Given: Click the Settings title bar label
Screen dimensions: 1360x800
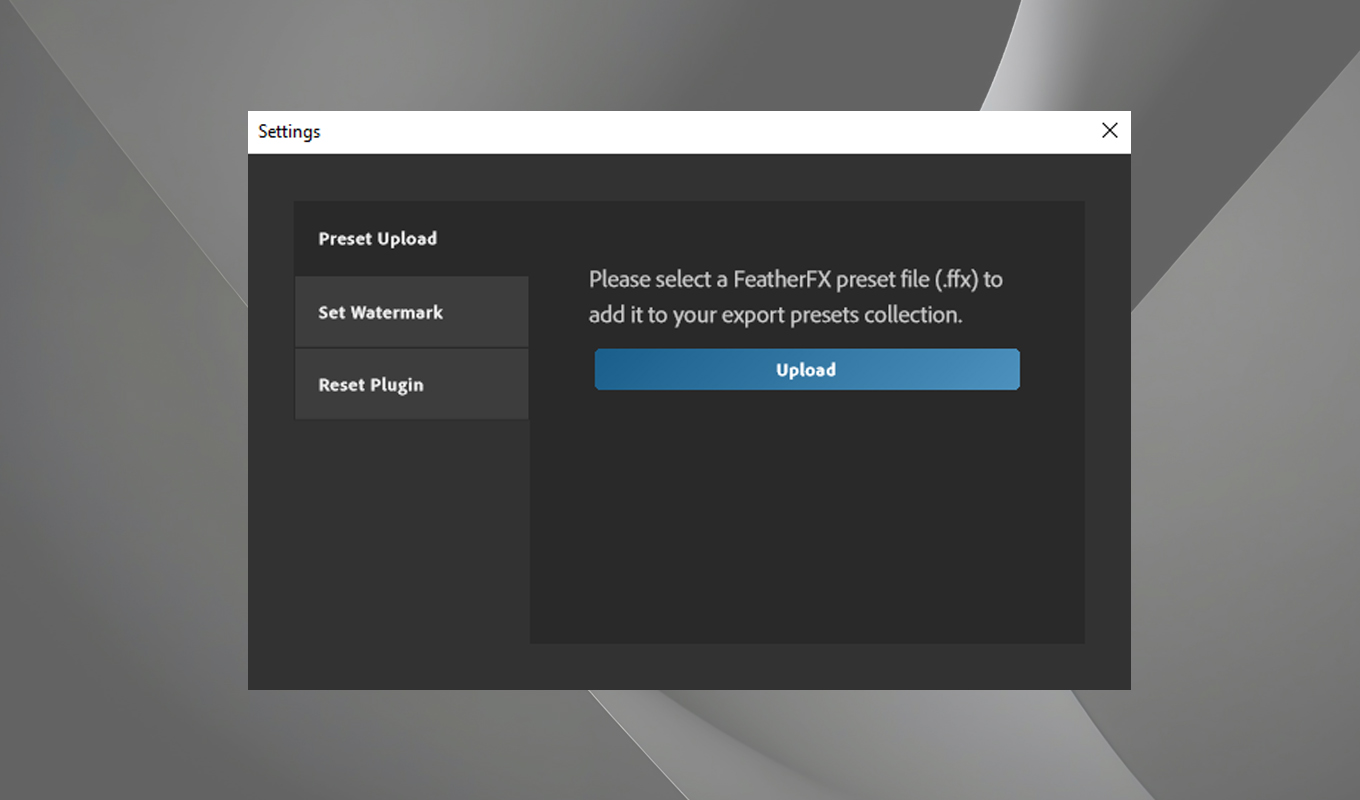Looking at the screenshot, I should pyautogui.click(x=288, y=131).
